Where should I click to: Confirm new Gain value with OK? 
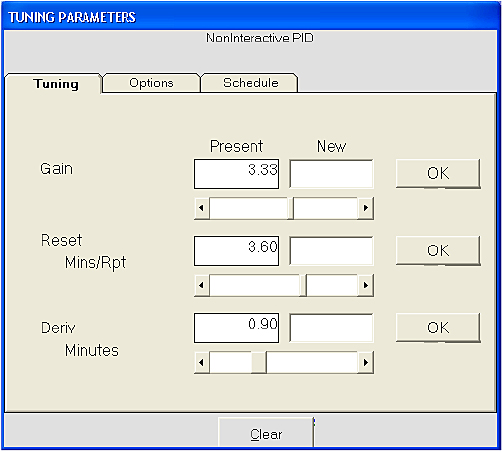coord(438,173)
